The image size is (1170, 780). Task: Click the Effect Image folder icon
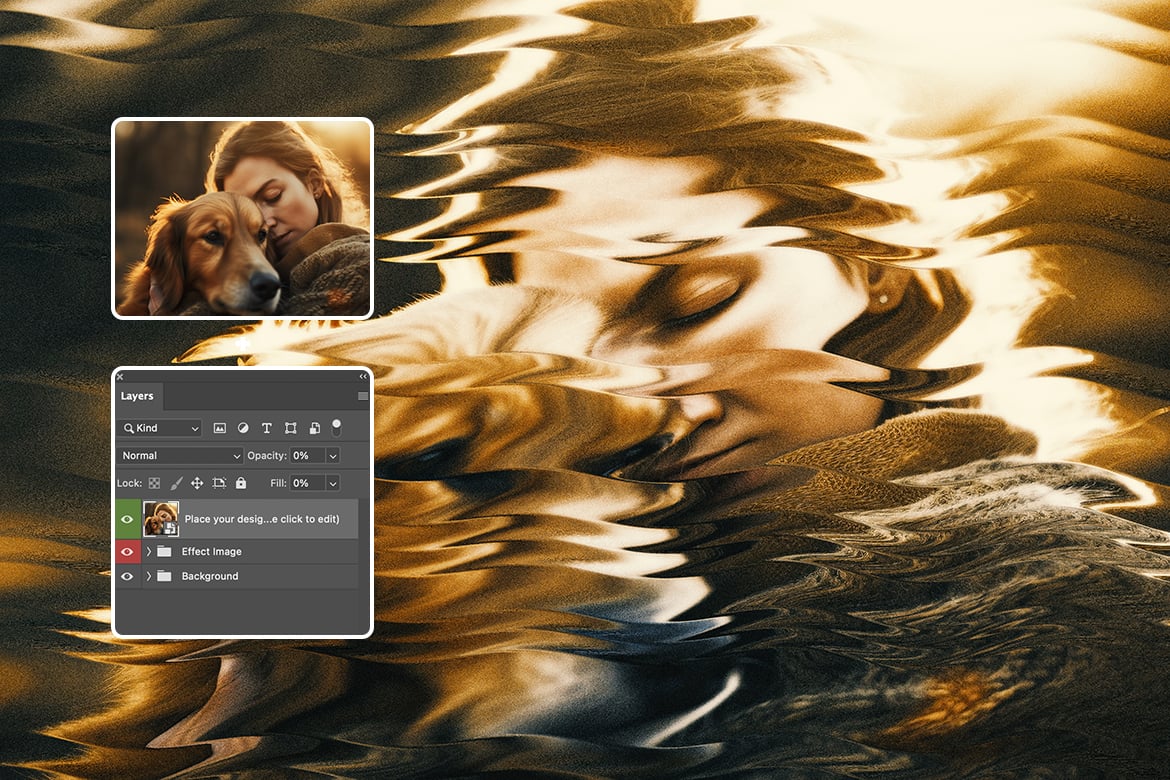click(x=164, y=552)
